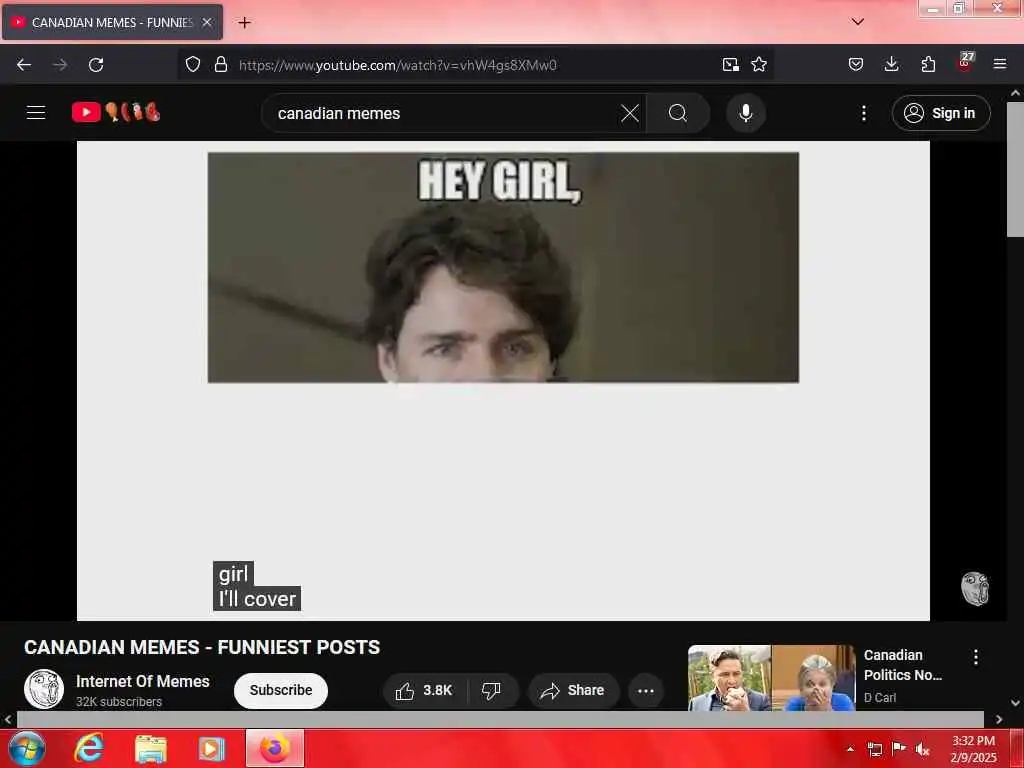Search with your voice microphone

(745, 113)
